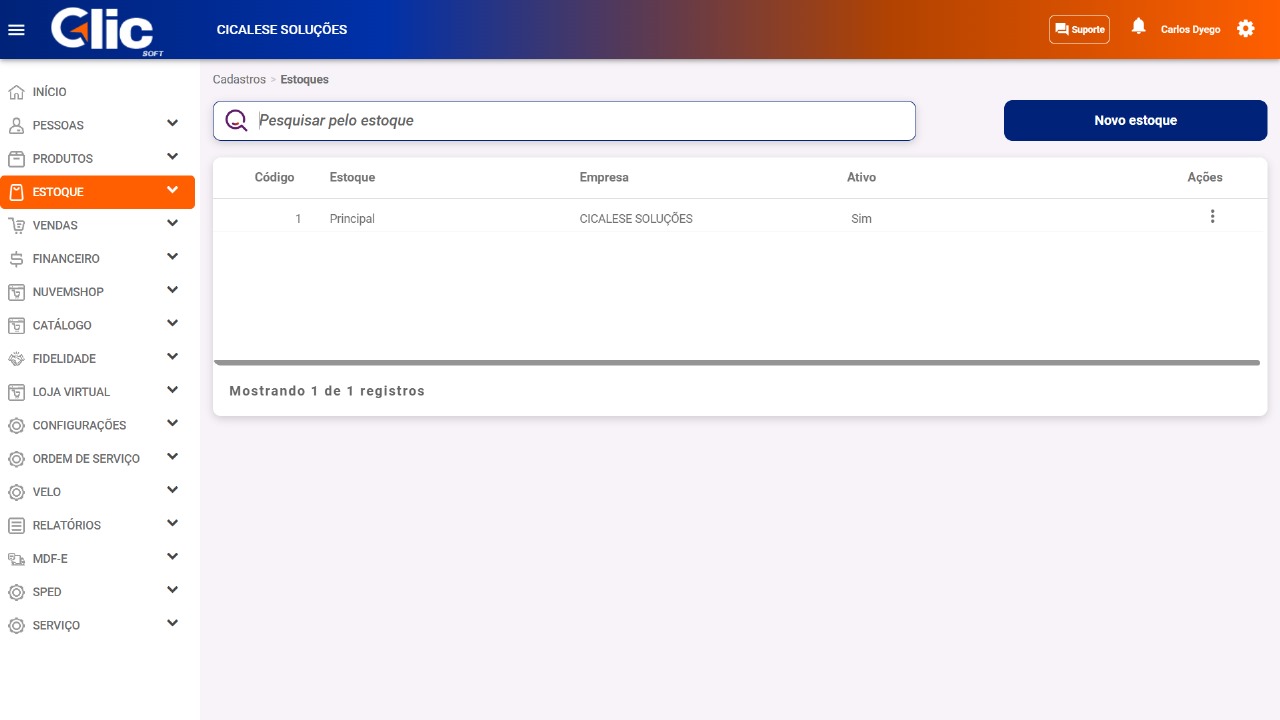Click the Início home icon
Viewport: 1280px width, 720px height.
16,92
